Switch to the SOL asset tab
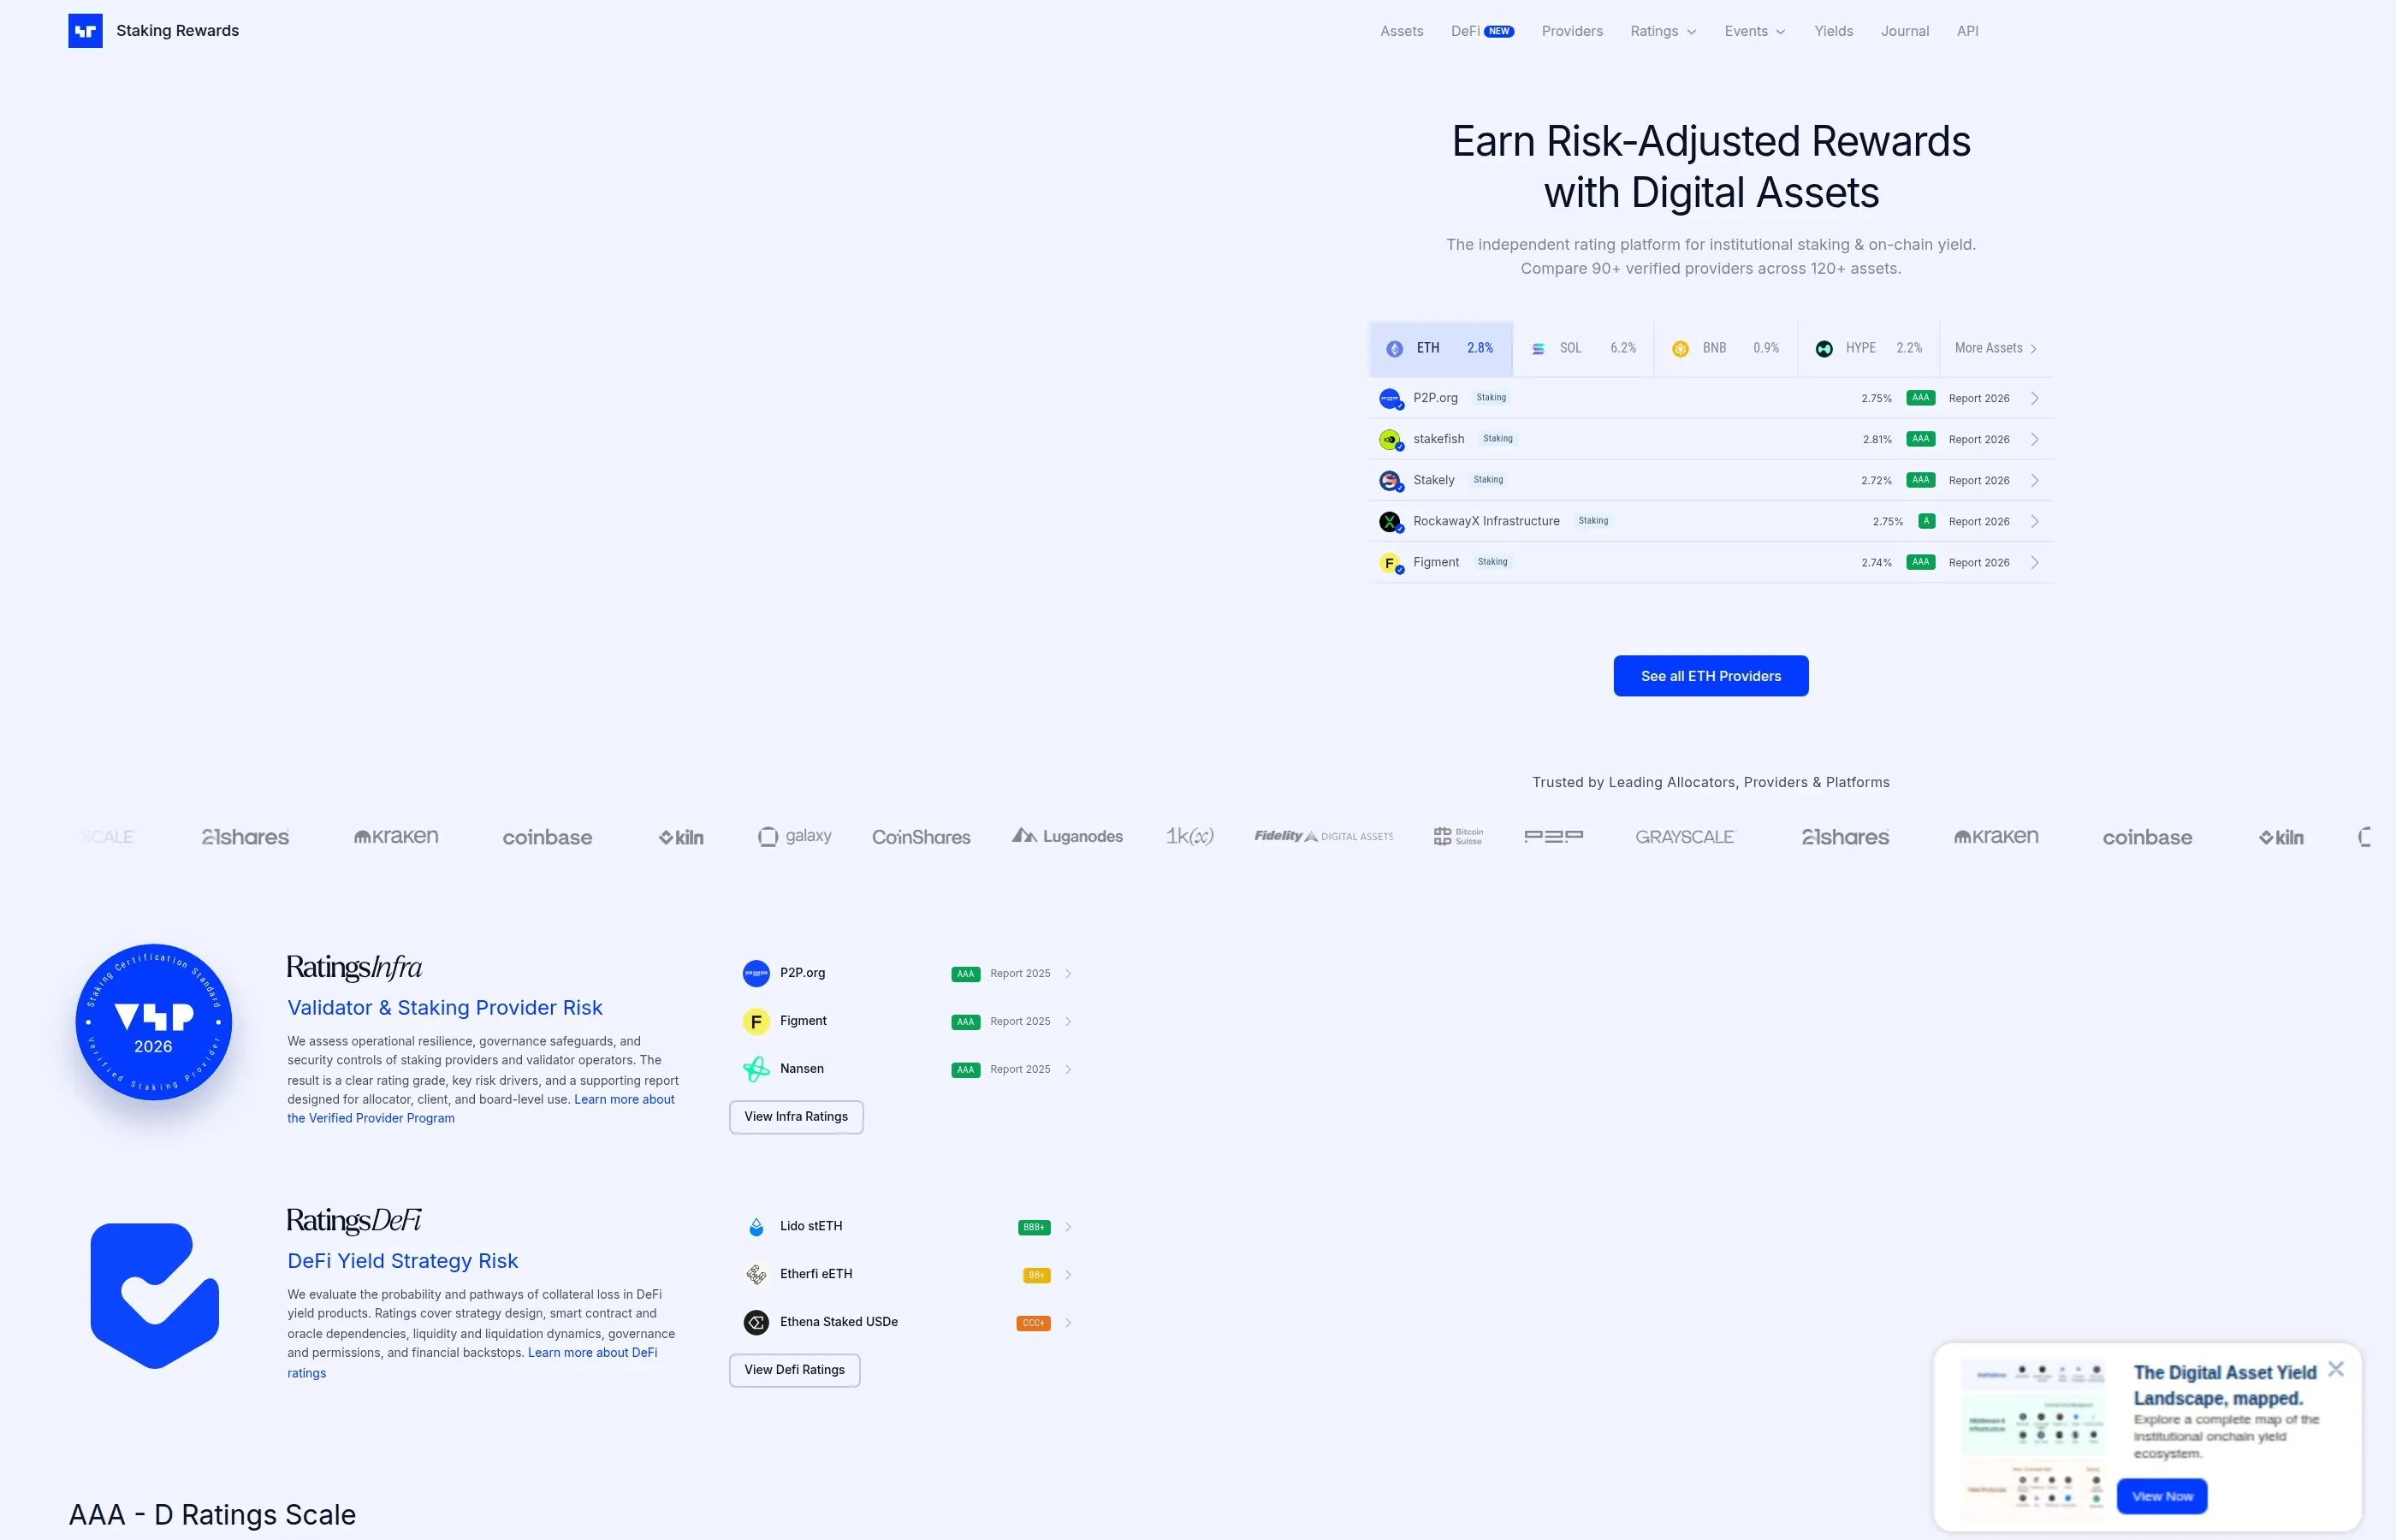The image size is (2396, 1540). click(1583, 349)
